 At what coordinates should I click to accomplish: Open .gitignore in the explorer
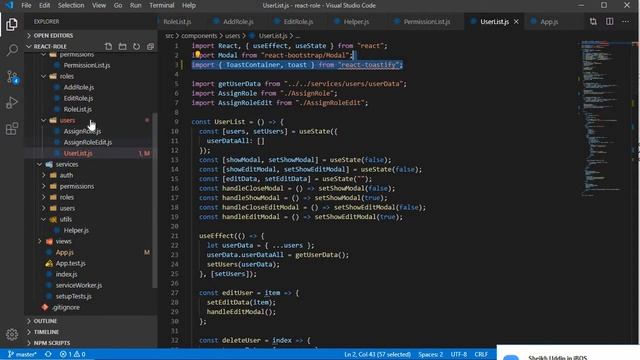(66, 308)
